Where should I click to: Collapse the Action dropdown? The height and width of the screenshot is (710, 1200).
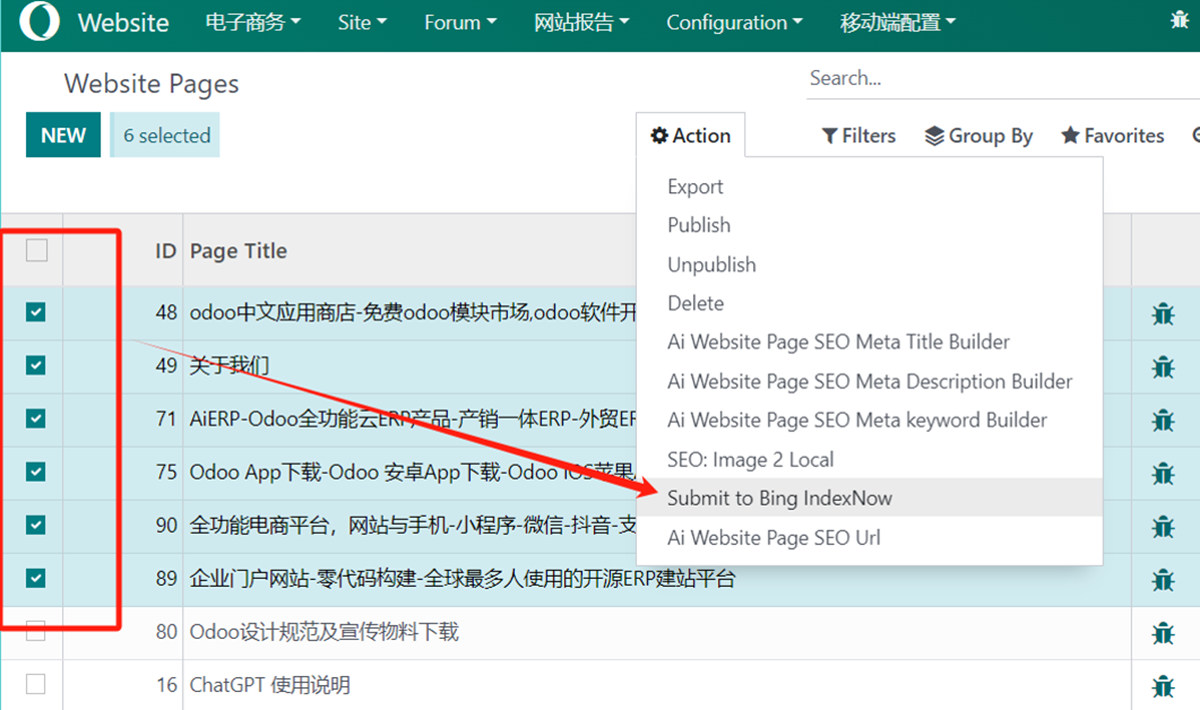tap(690, 135)
